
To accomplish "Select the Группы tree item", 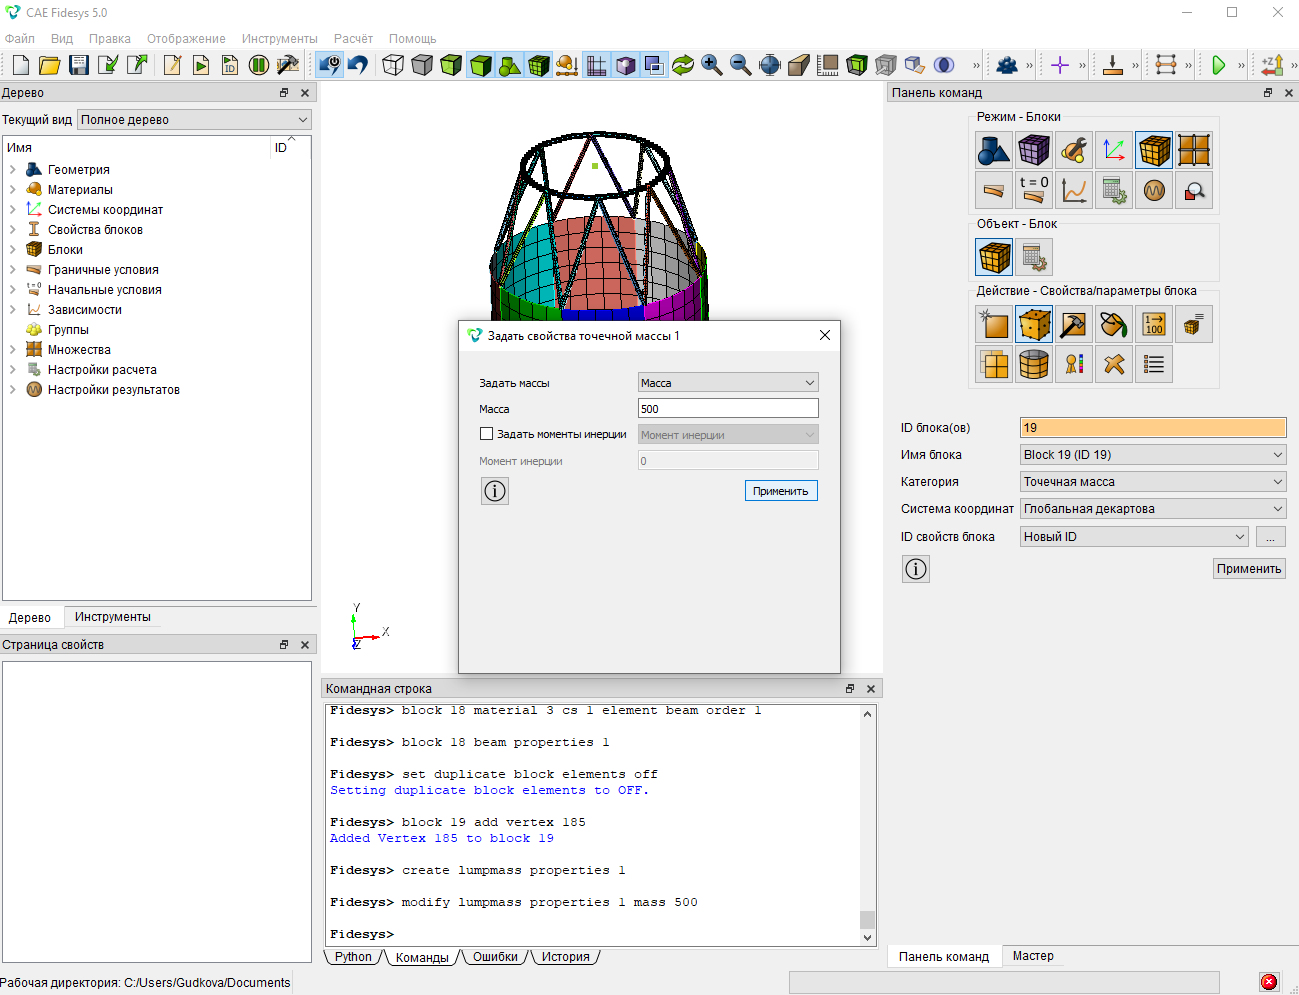I will (68, 330).
